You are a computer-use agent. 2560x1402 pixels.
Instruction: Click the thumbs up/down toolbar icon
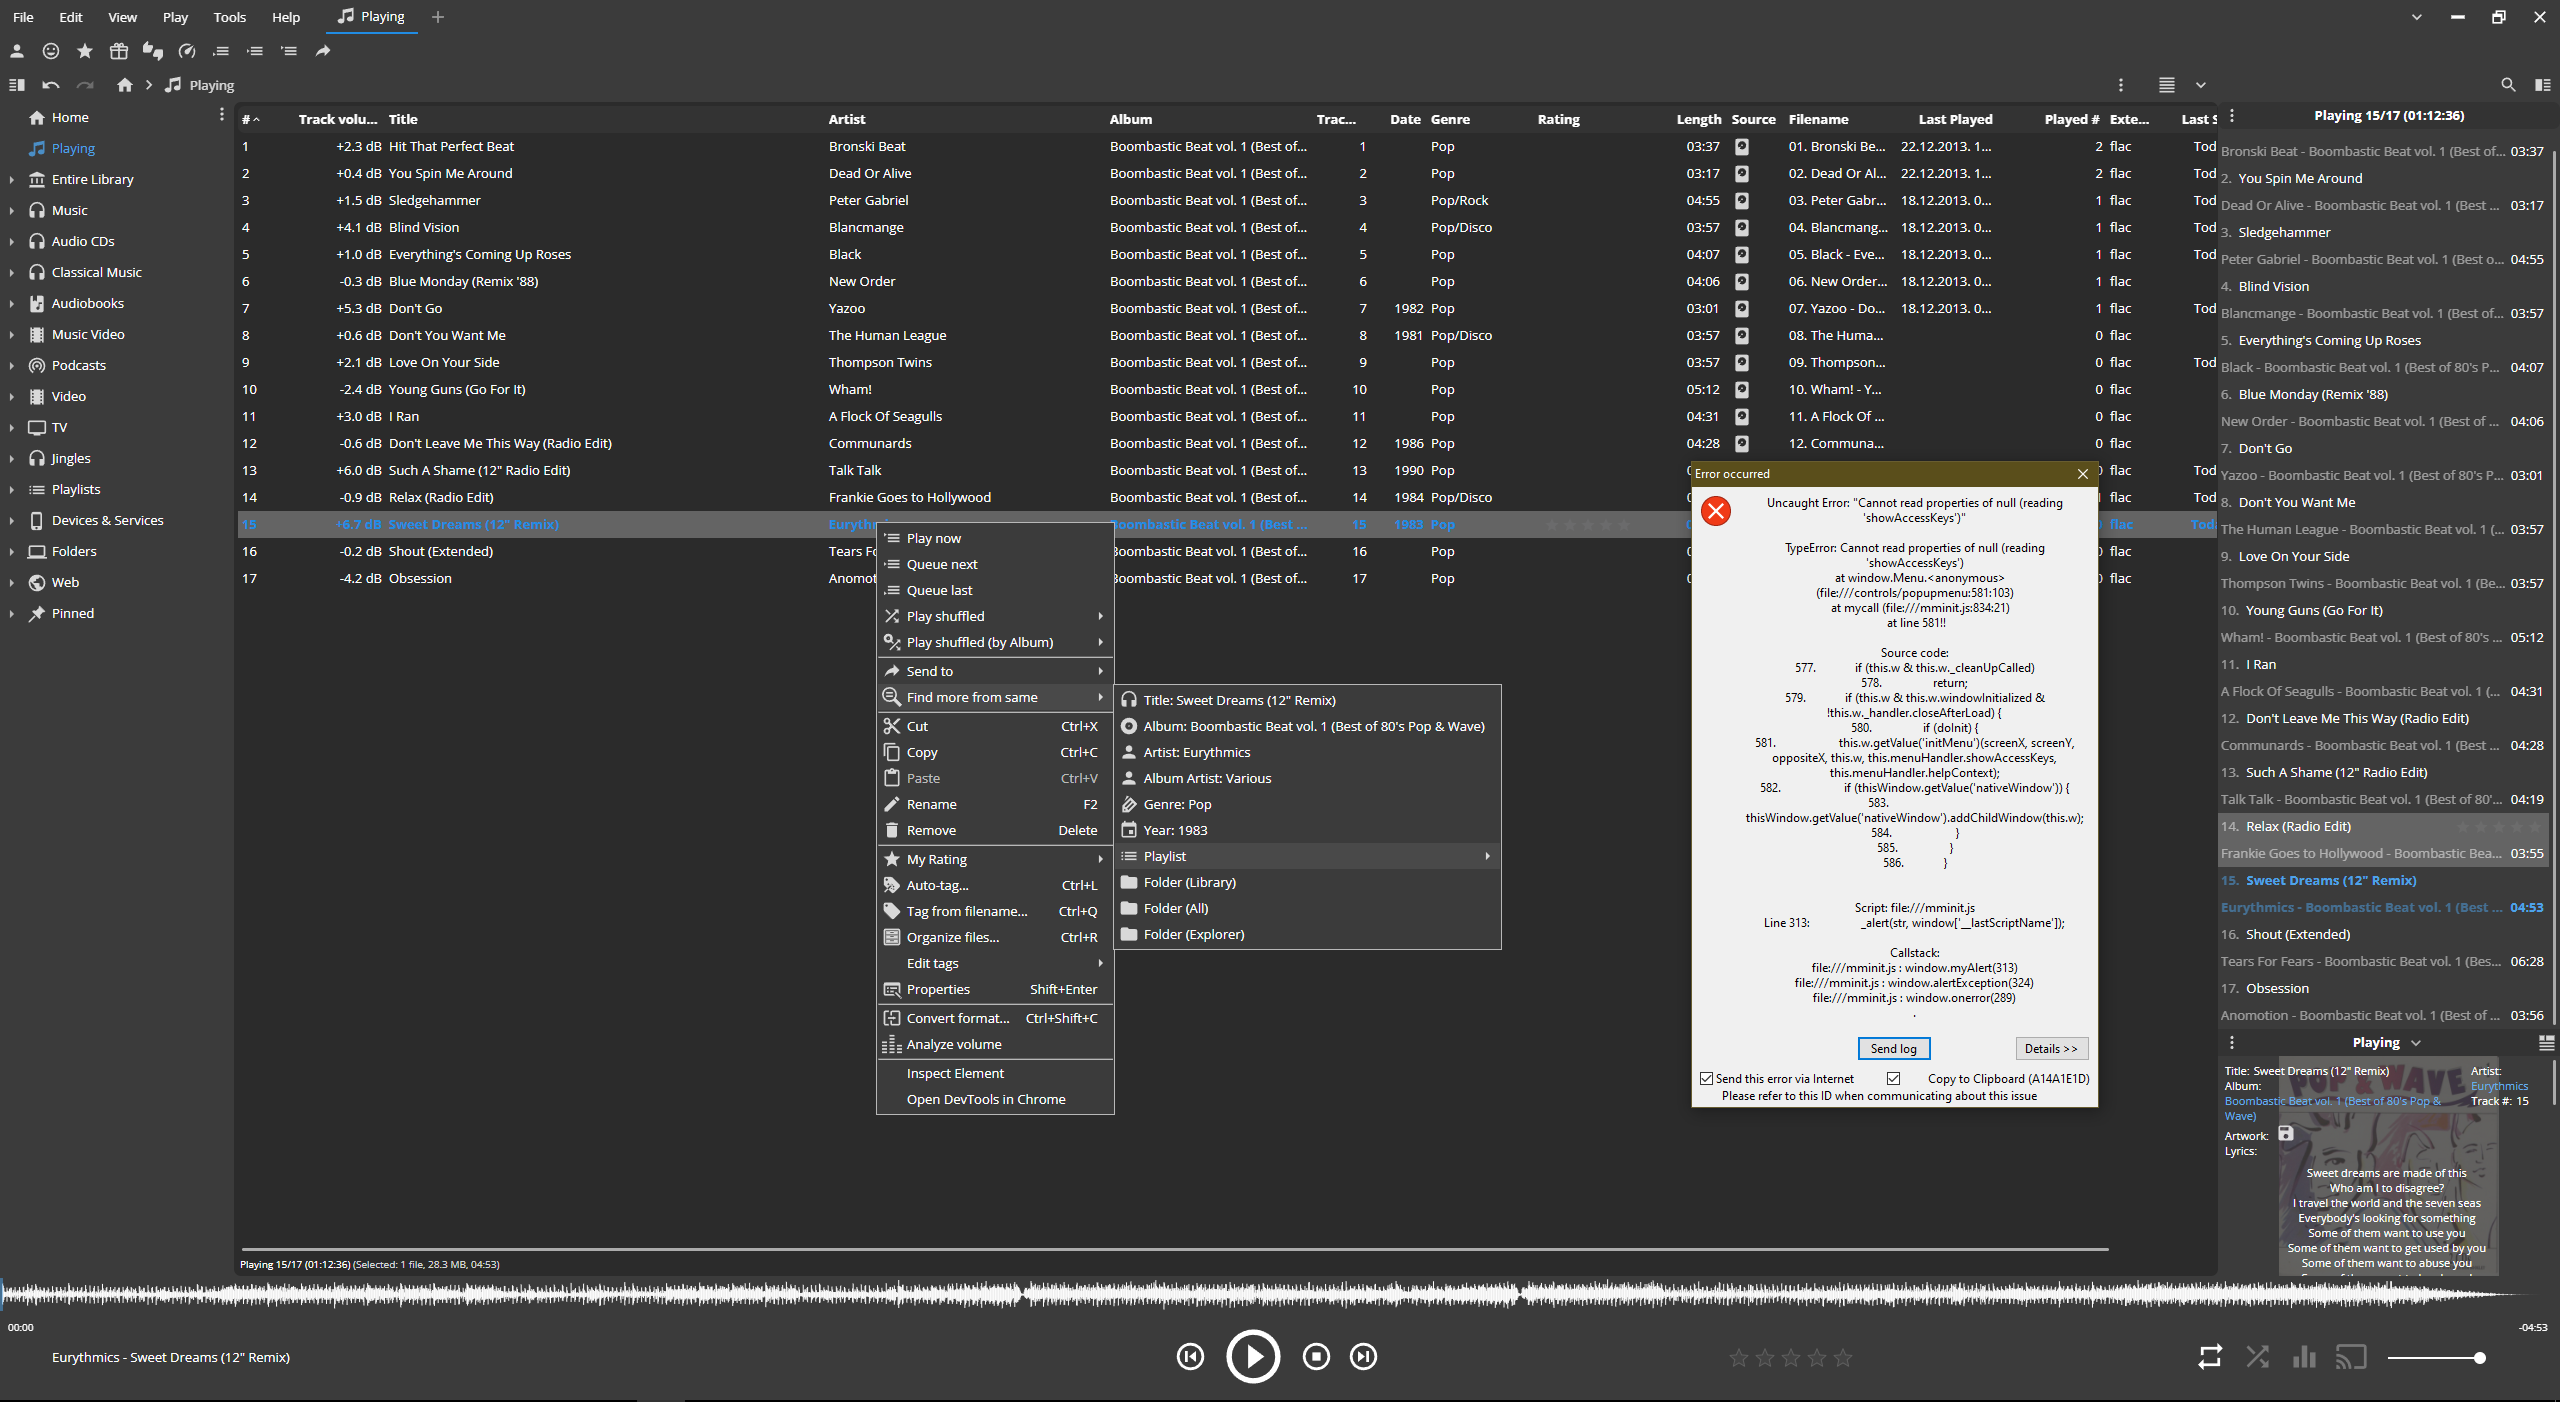(x=152, y=51)
